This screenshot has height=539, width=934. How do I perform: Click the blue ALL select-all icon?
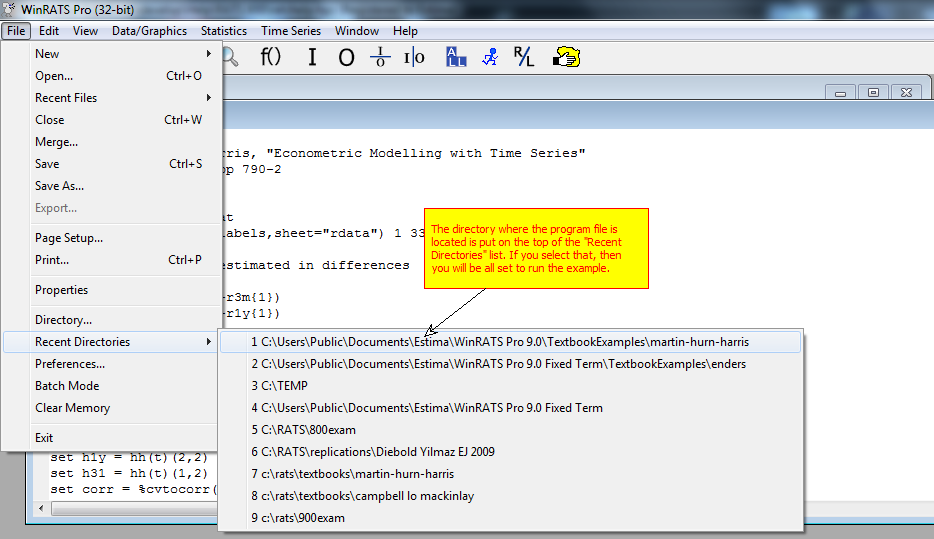(x=456, y=57)
